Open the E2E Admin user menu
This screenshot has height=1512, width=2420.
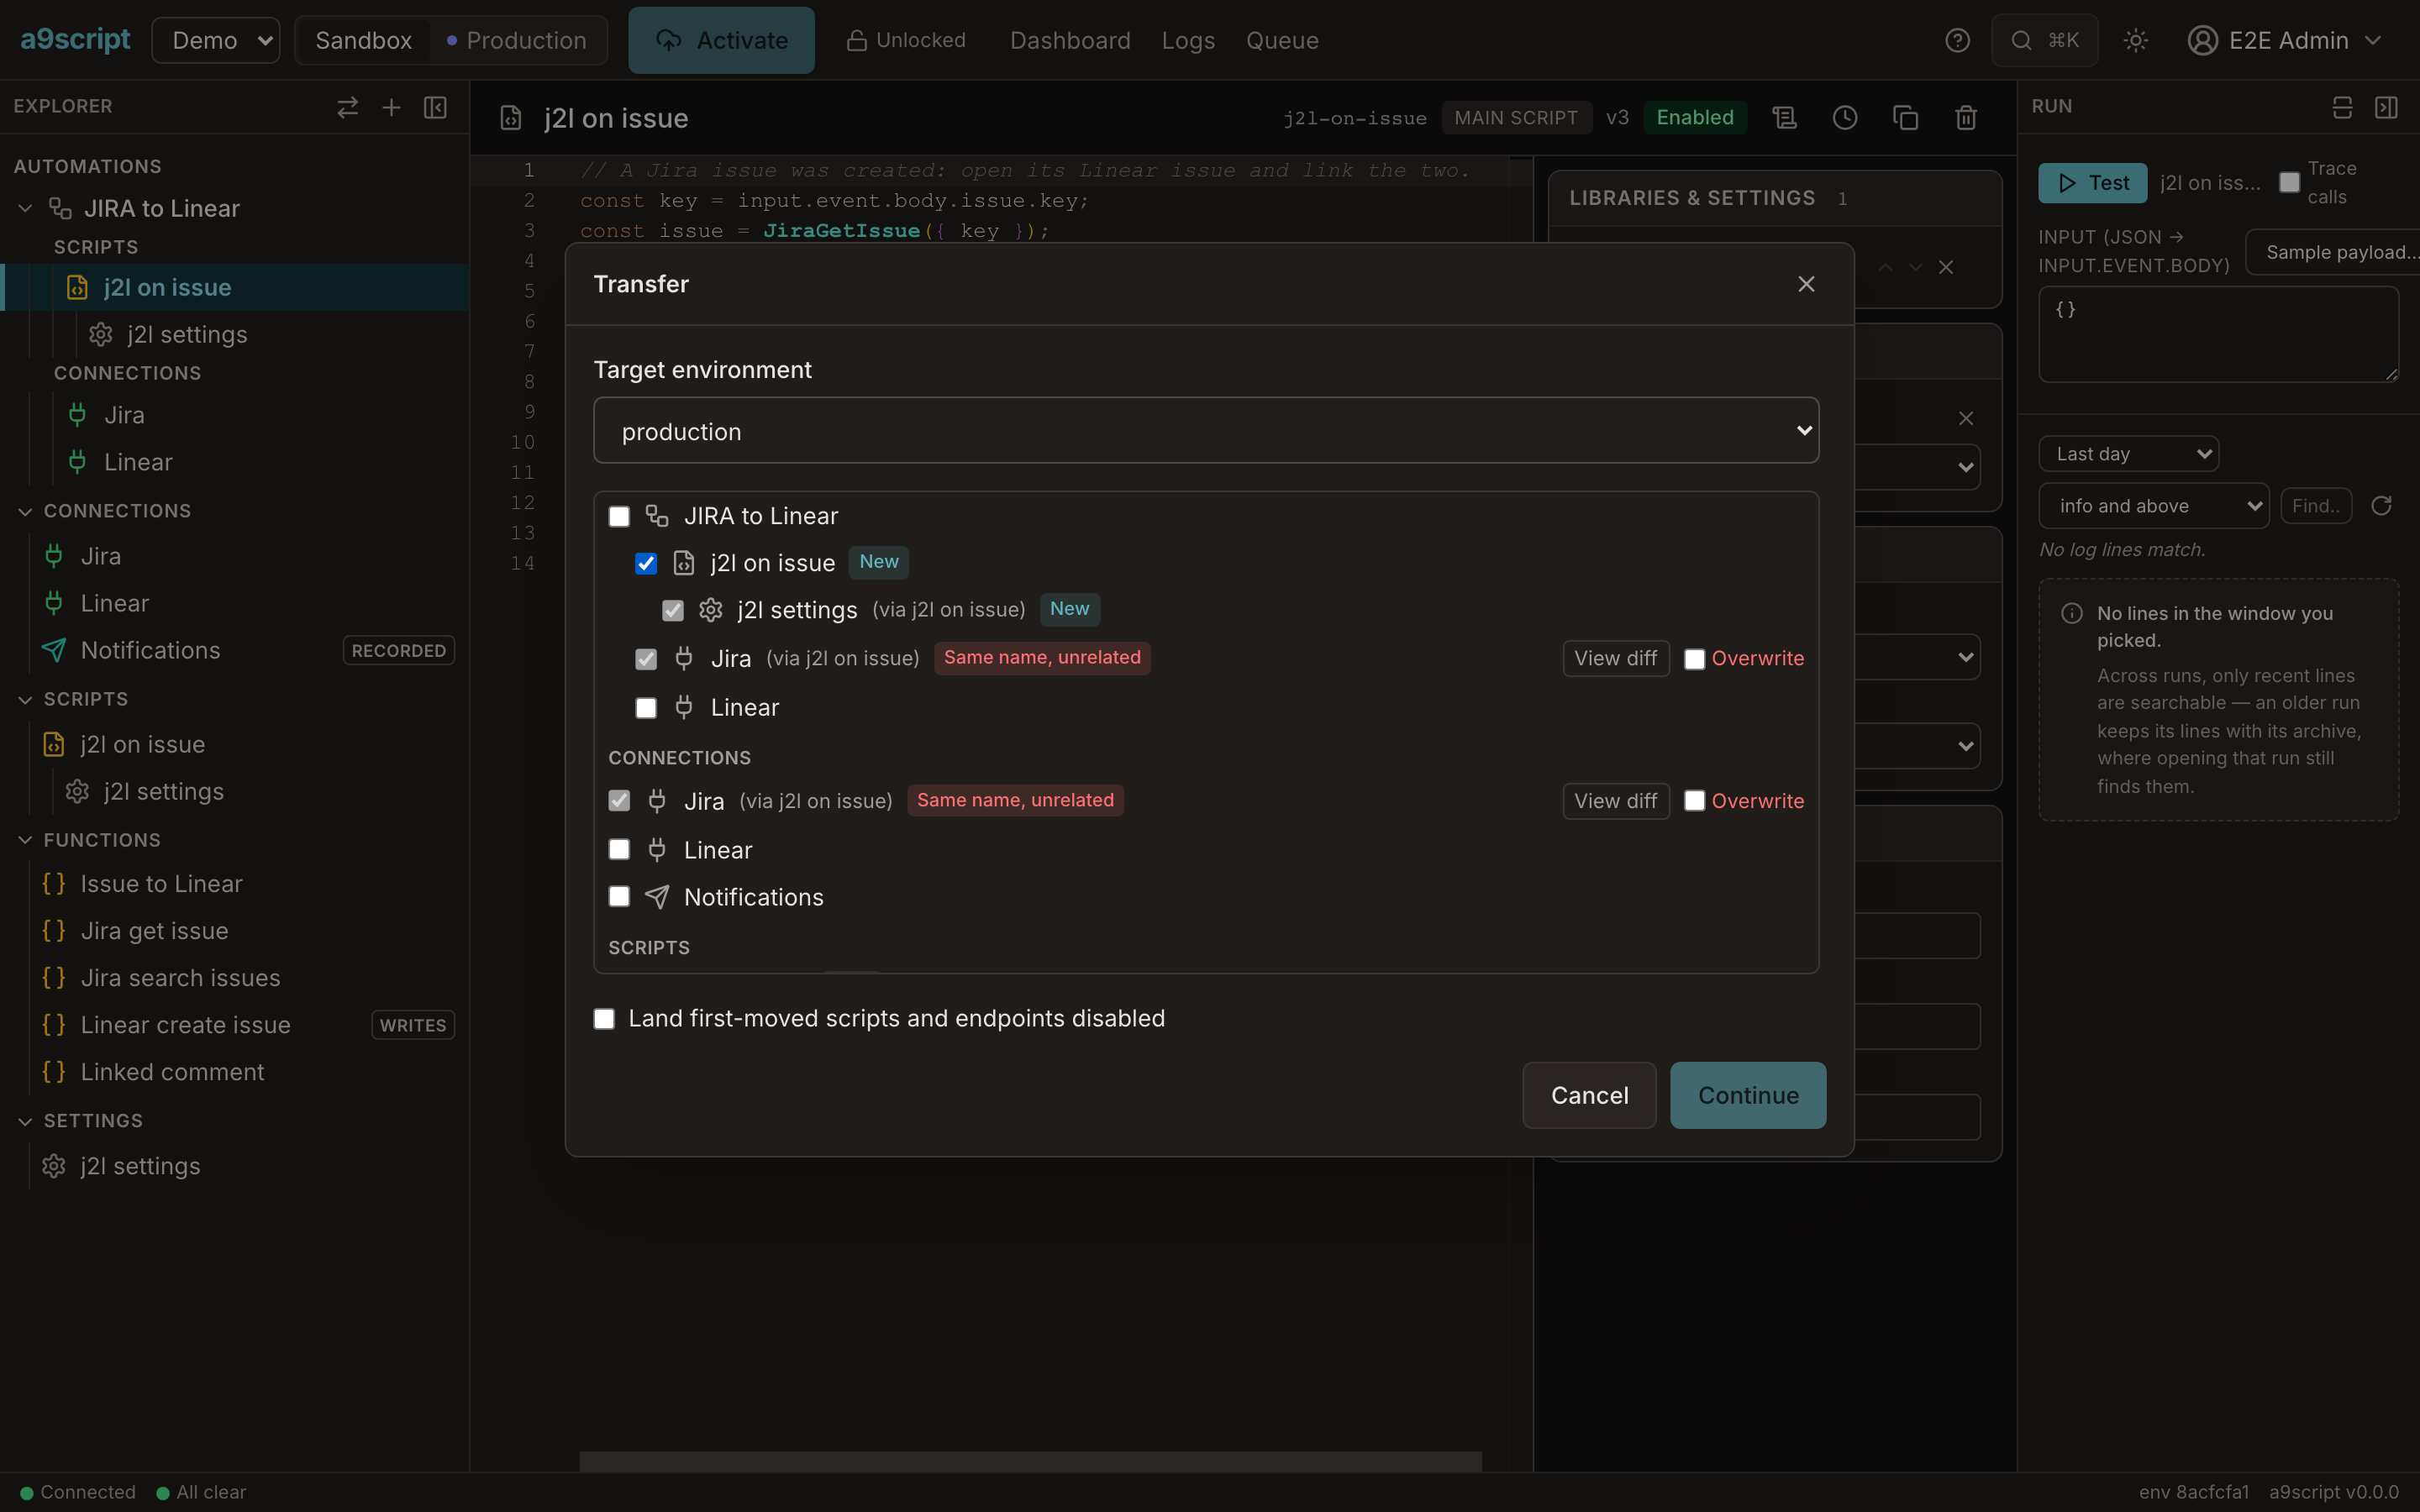[x=2285, y=40]
